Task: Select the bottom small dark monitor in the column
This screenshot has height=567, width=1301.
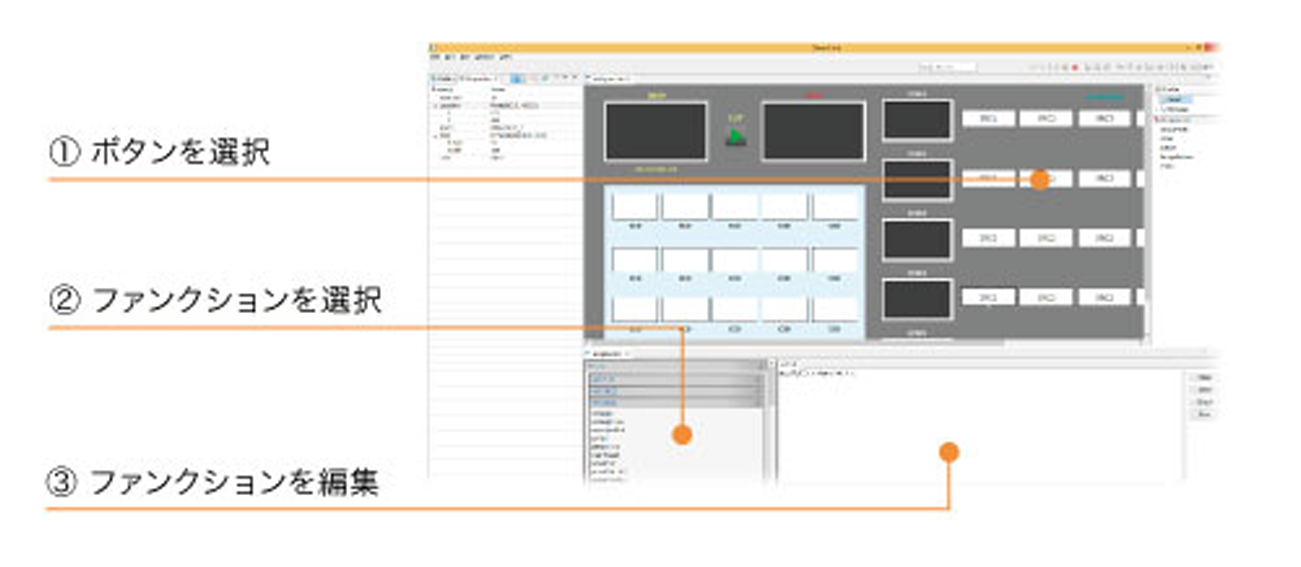Action: coord(916,300)
